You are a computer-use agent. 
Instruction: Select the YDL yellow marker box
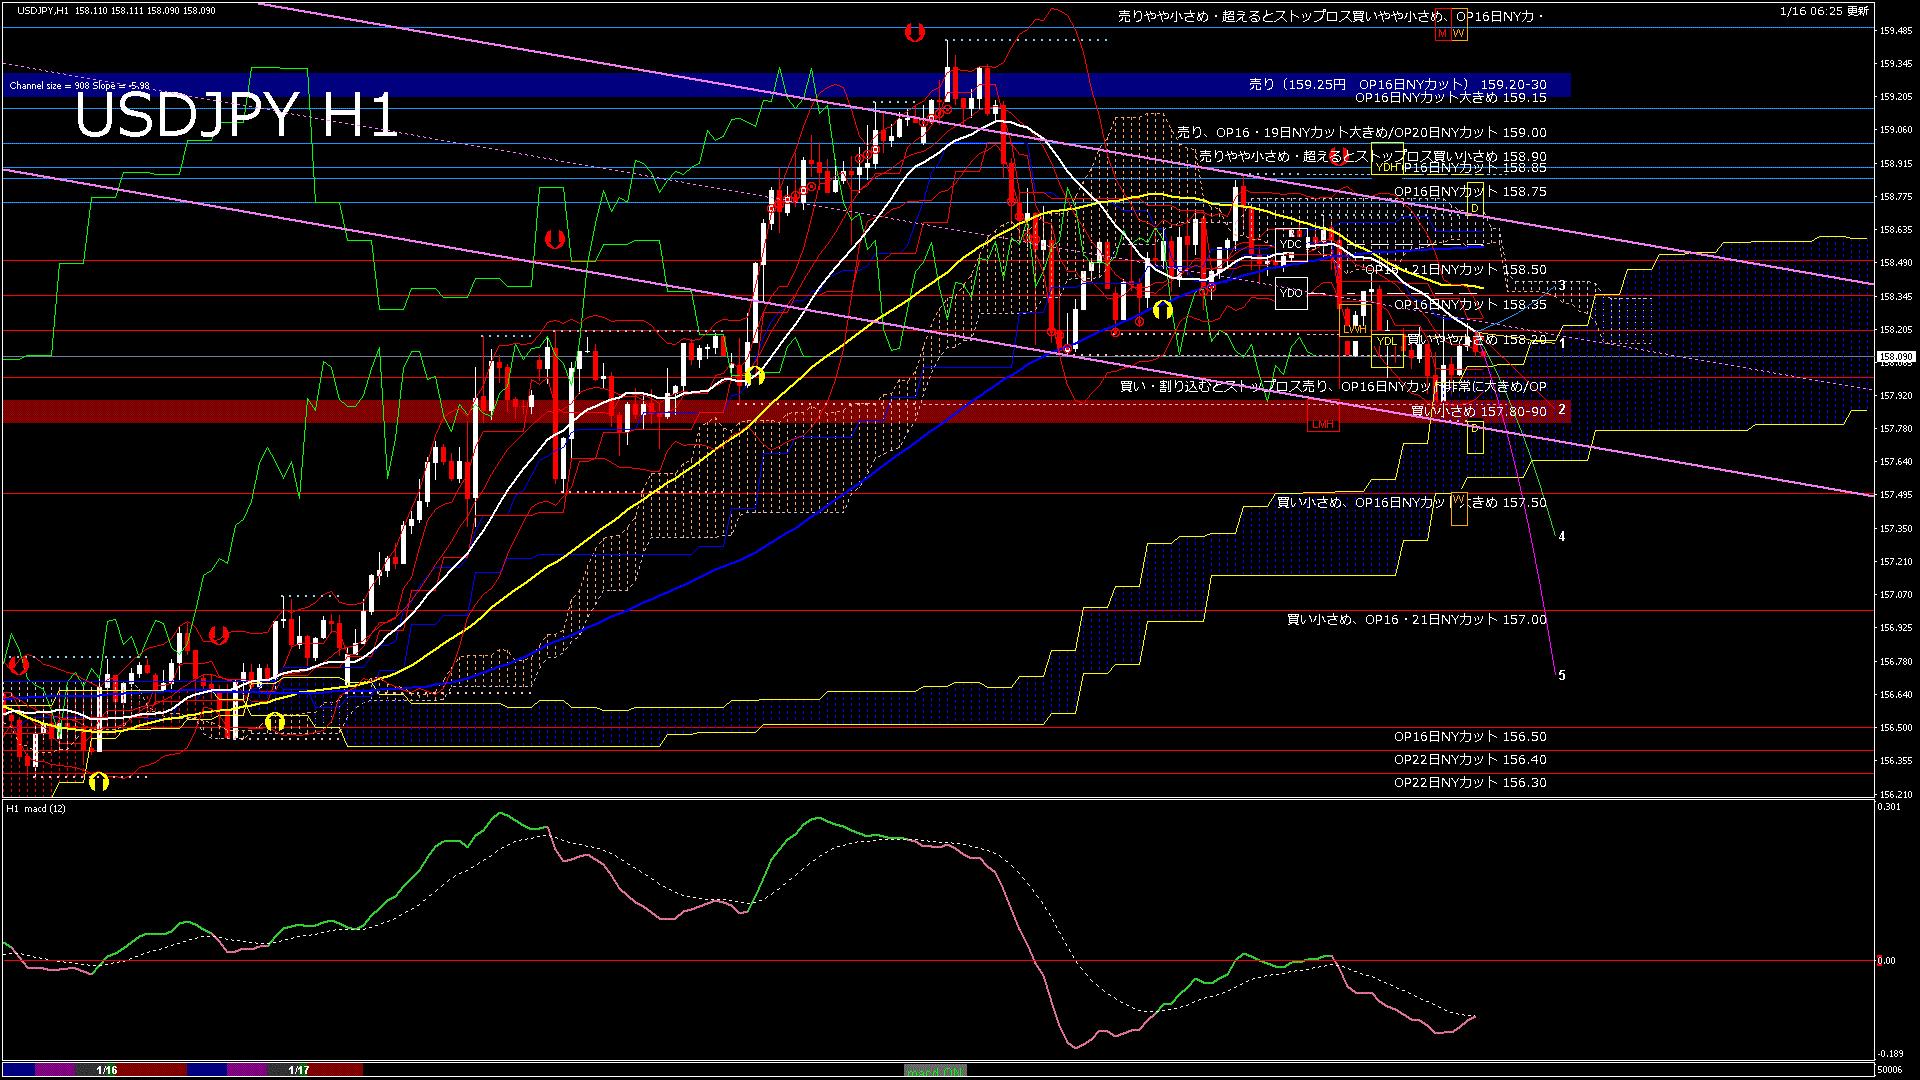pos(1387,342)
